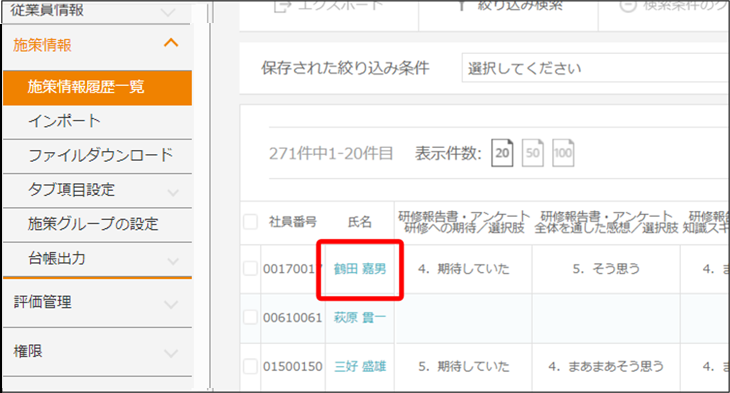The width and height of the screenshot is (730, 393).
Task: Open employee link 鶴田 嘉男
Action: pos(360,269)
